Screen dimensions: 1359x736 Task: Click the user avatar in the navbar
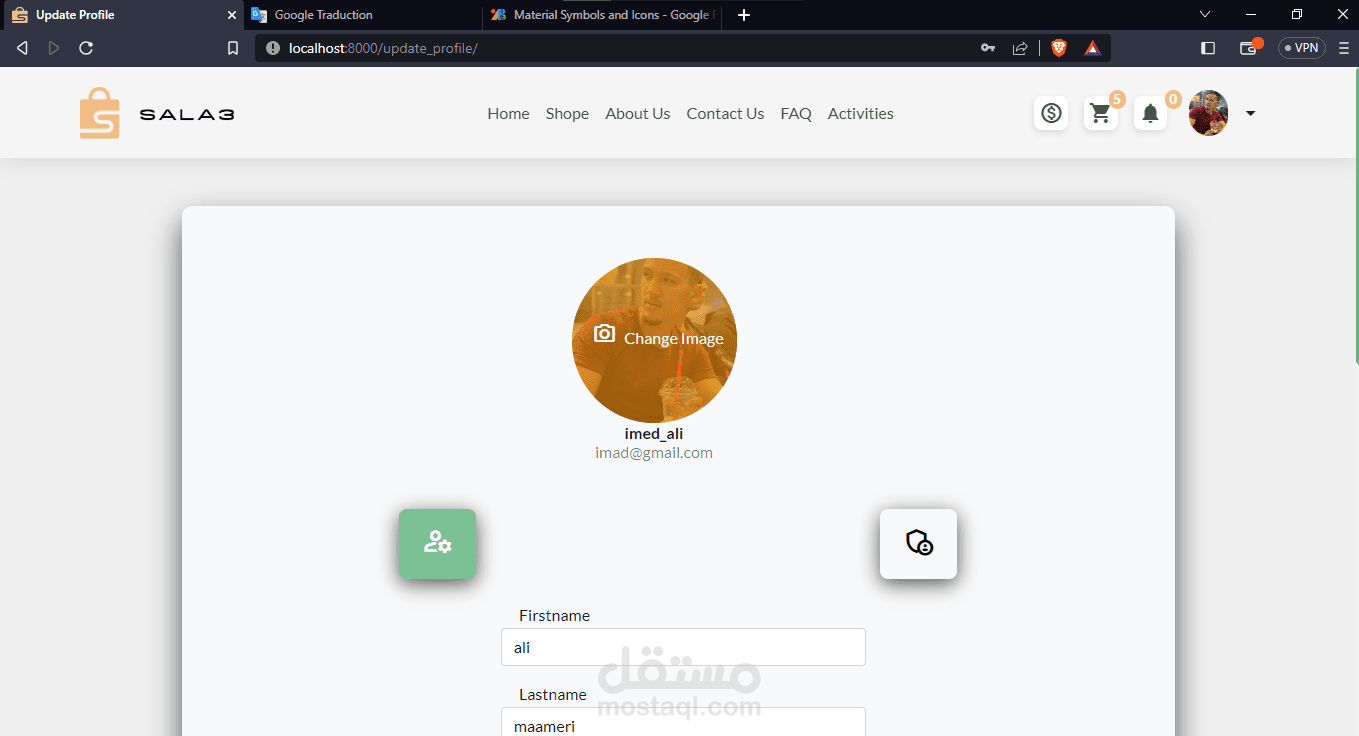point(1209,113)
